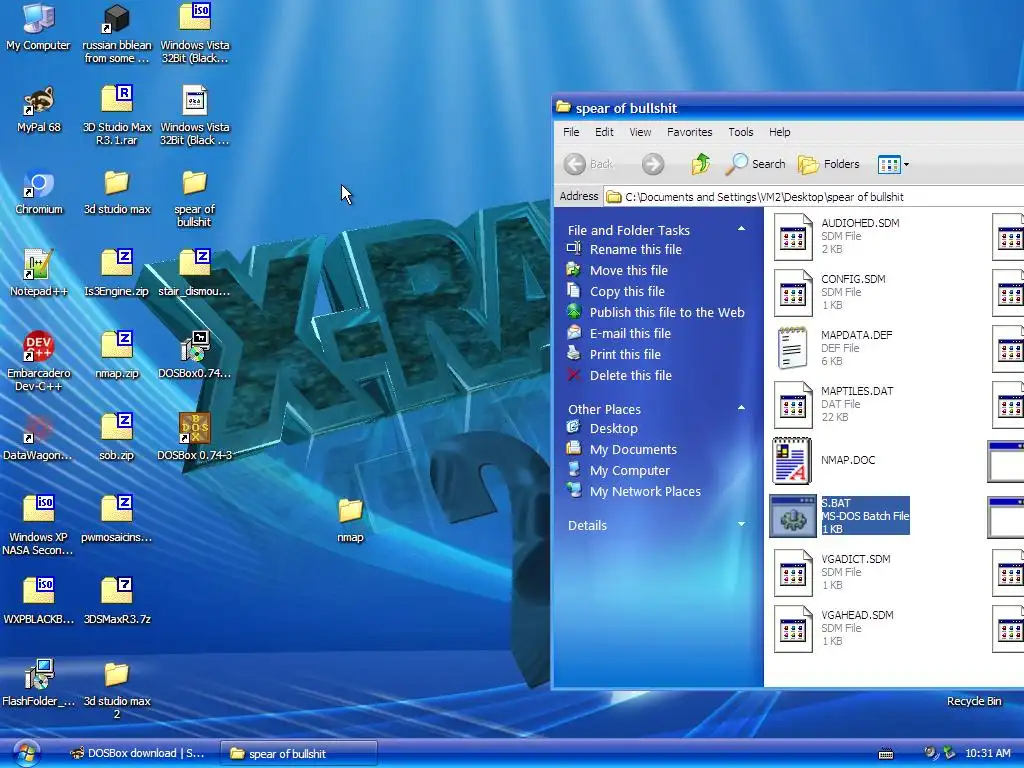Select the DataWagon desktop shortcut
The height and width of the screenshot is (768, 1024).
click(x=39, y=438)
